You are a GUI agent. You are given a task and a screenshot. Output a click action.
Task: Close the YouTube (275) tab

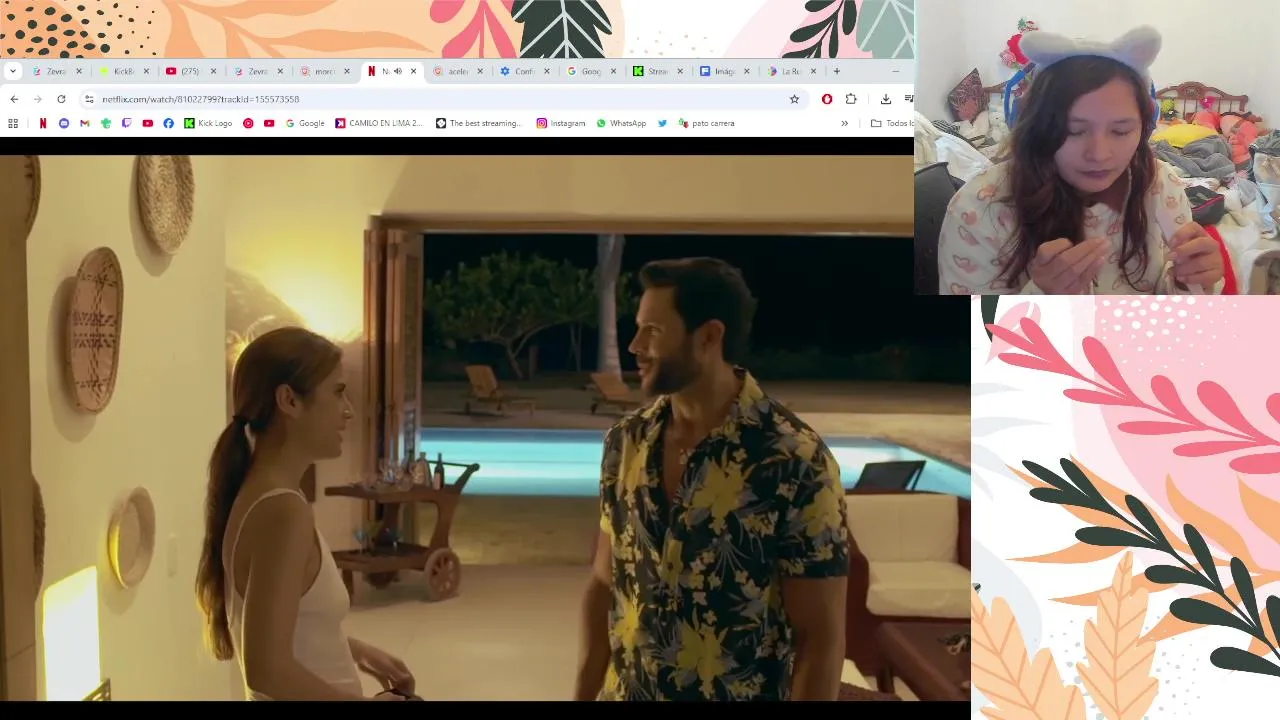tap(213, 71)
